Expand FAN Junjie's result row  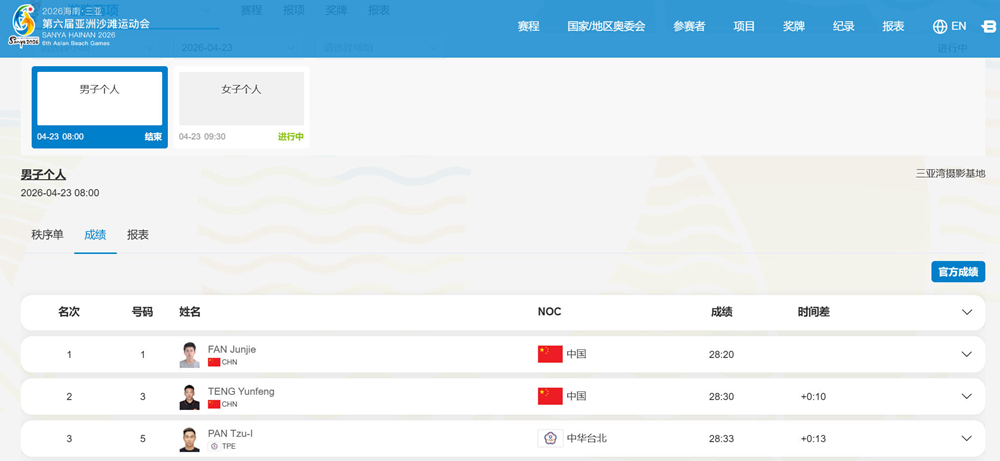click(x=966, y=354)
